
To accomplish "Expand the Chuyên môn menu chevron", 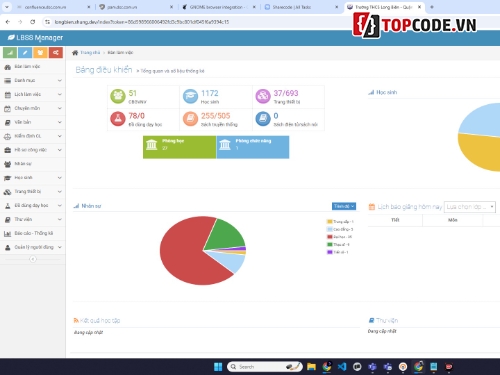I will point(60,108).
